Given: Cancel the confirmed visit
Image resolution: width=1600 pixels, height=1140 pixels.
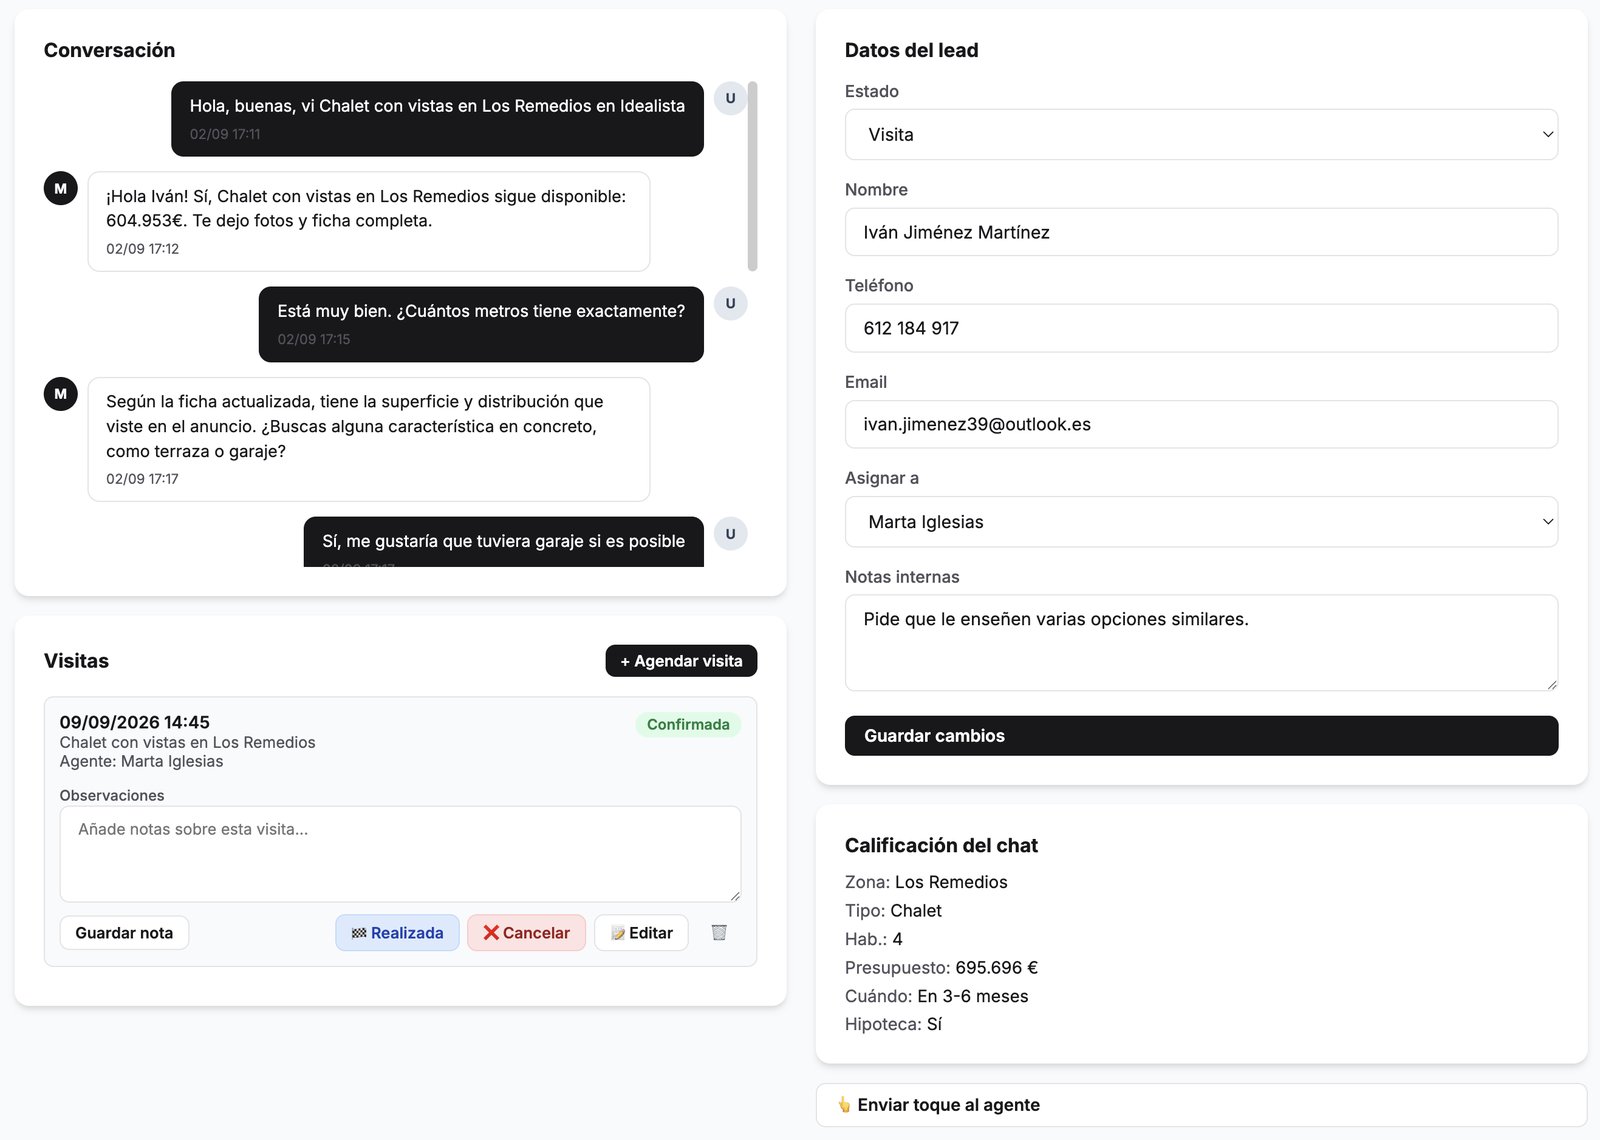Looking at the screenshot, I should (526, 933).
